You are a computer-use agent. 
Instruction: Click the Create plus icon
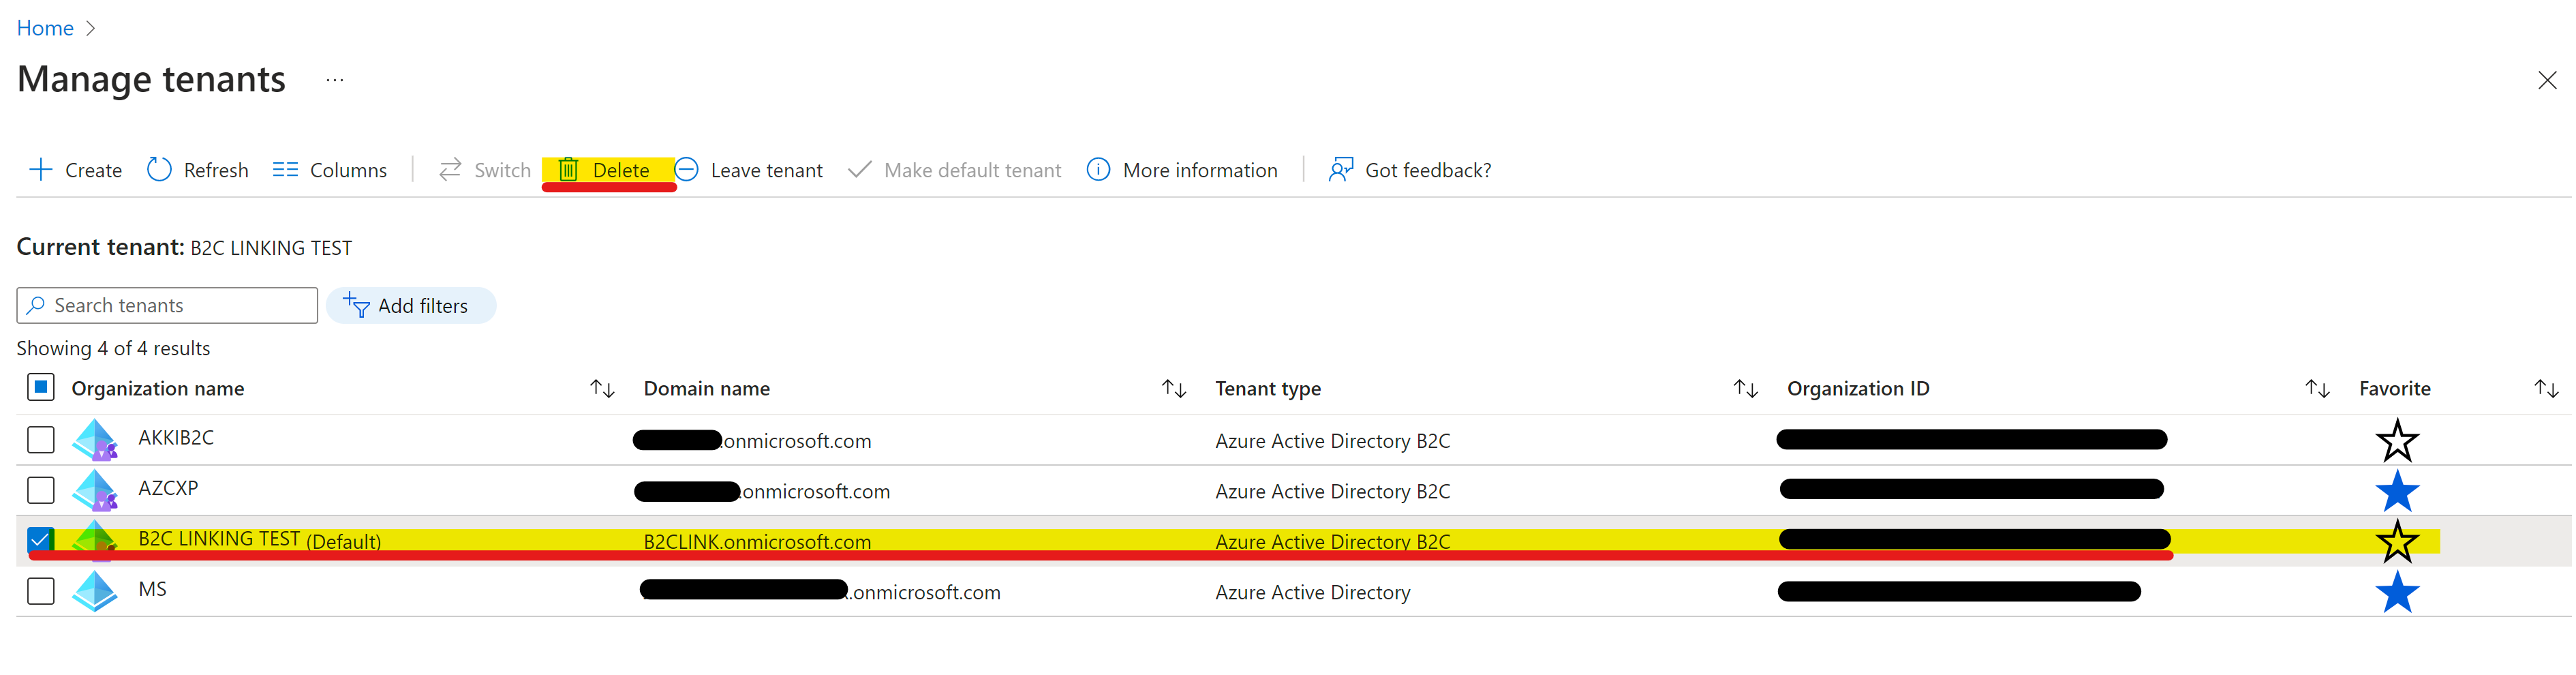pyautogui.click(x=41, y=170)
